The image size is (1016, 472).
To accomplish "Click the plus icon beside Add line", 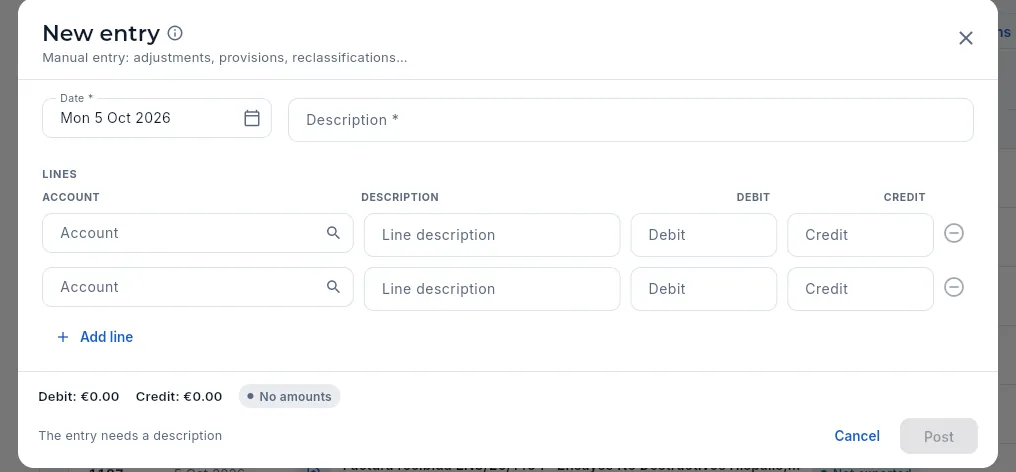I will pyautogui.click(x=63, y=337).
